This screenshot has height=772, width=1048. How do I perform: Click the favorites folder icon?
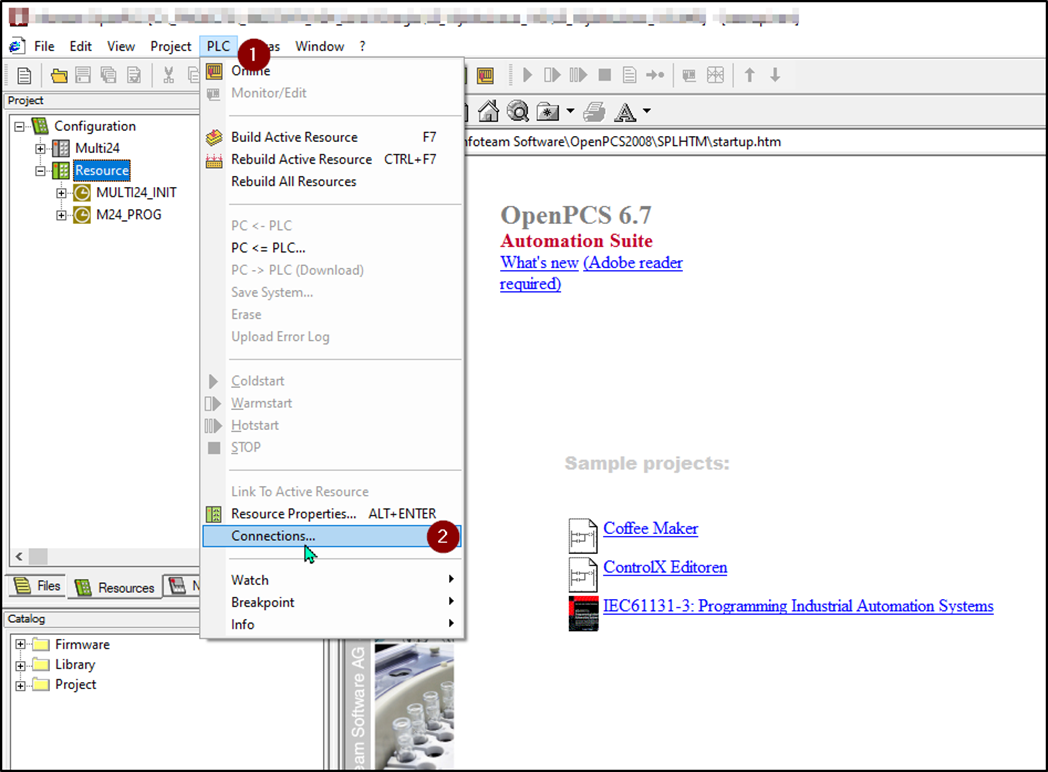tap(548, 112)
